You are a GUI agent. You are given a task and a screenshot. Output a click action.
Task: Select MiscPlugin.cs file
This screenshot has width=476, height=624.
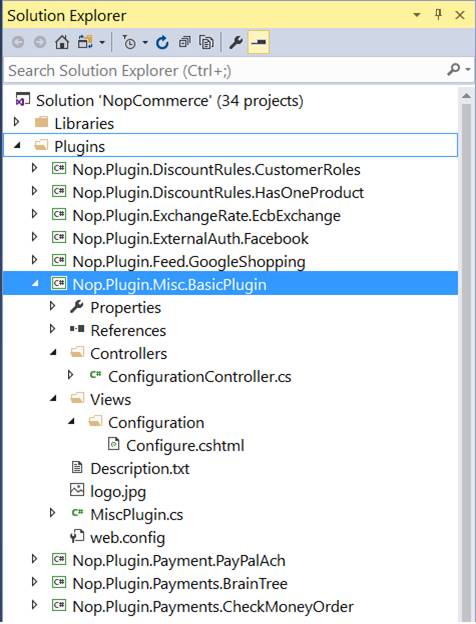(x=137, y=515)
